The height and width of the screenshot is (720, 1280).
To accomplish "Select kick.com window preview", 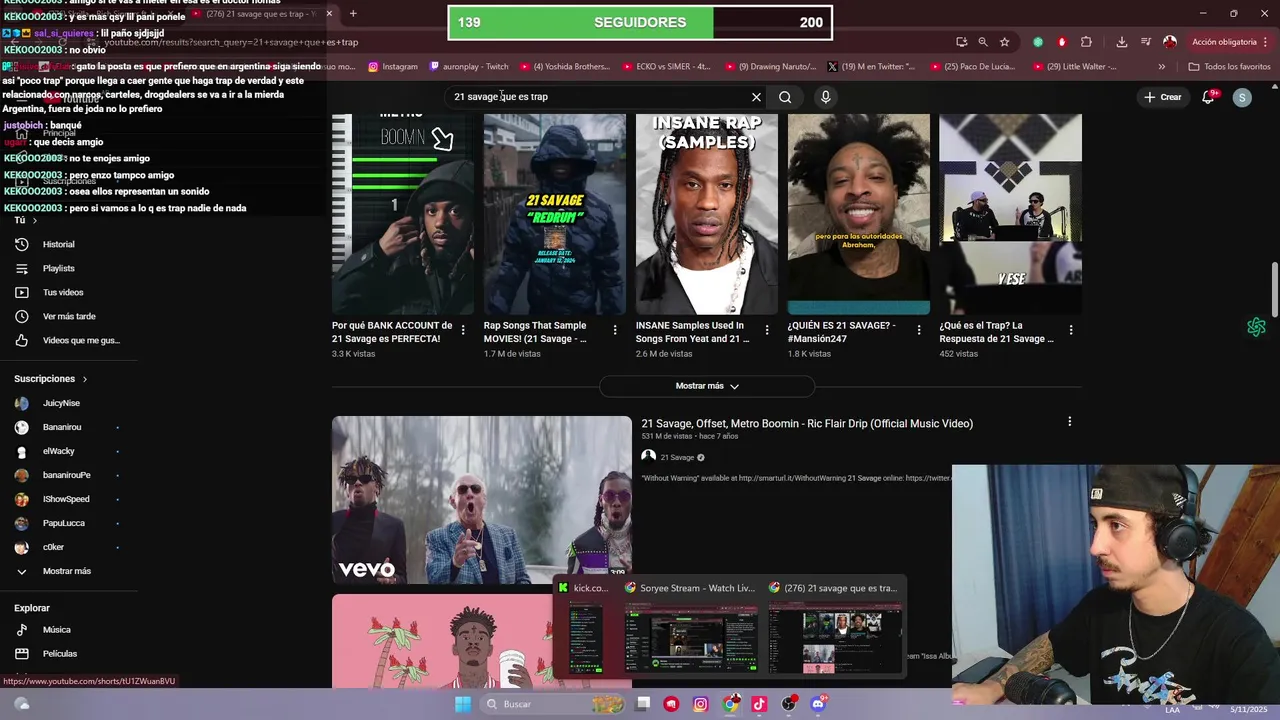I will (x=585, y=629).
